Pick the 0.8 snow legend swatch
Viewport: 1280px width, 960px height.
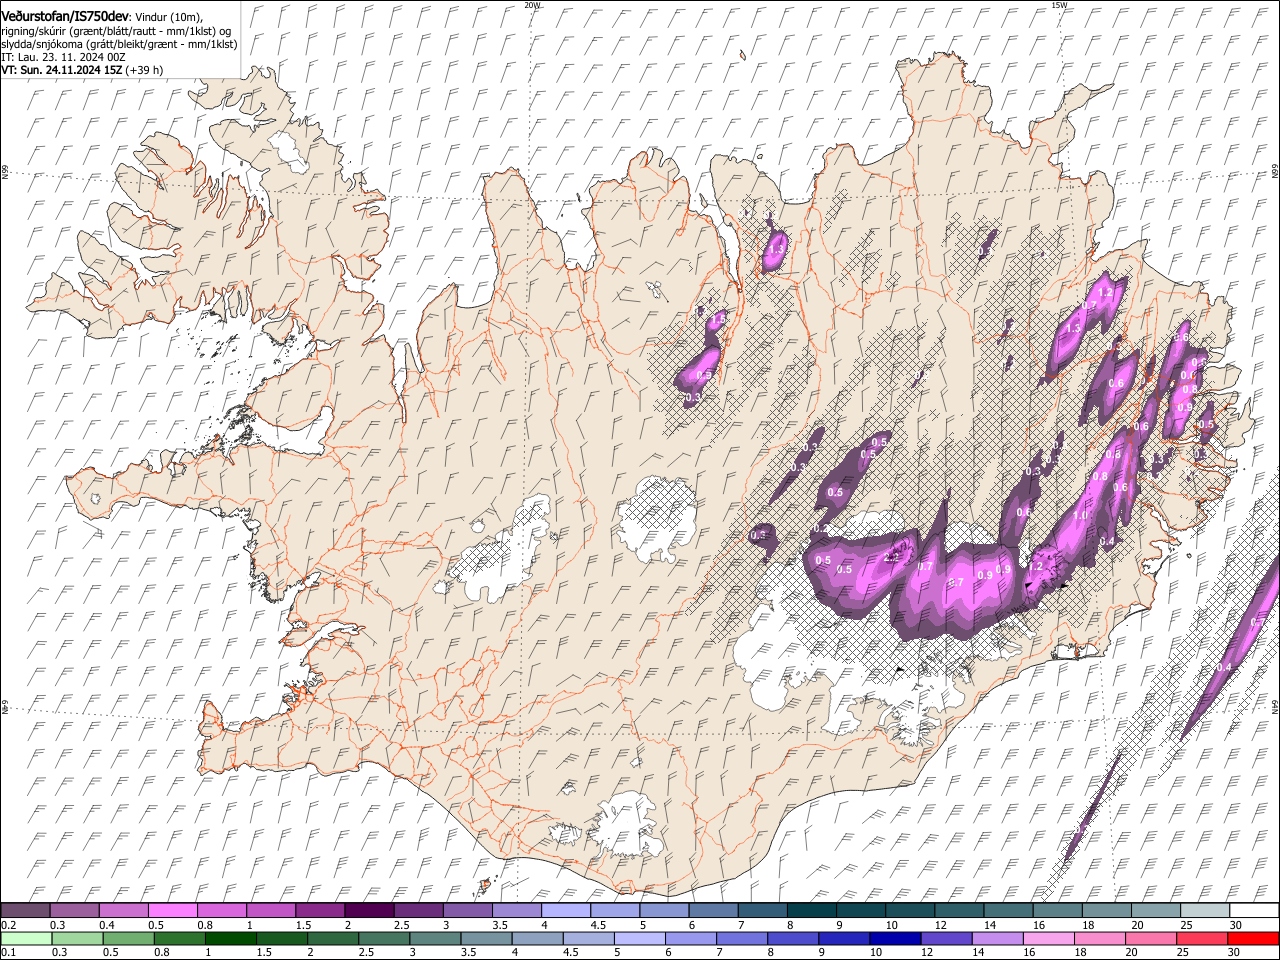(x=221, y=911)
